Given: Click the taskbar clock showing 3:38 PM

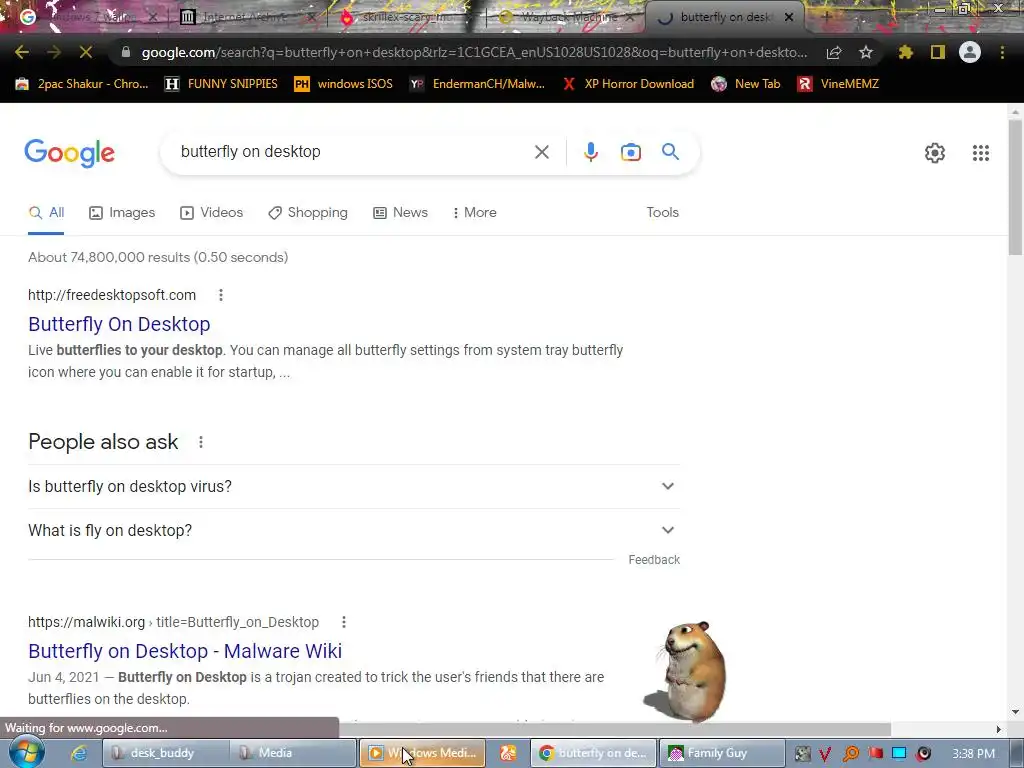Looking at the screenshot, I should (x=973, y=754).
